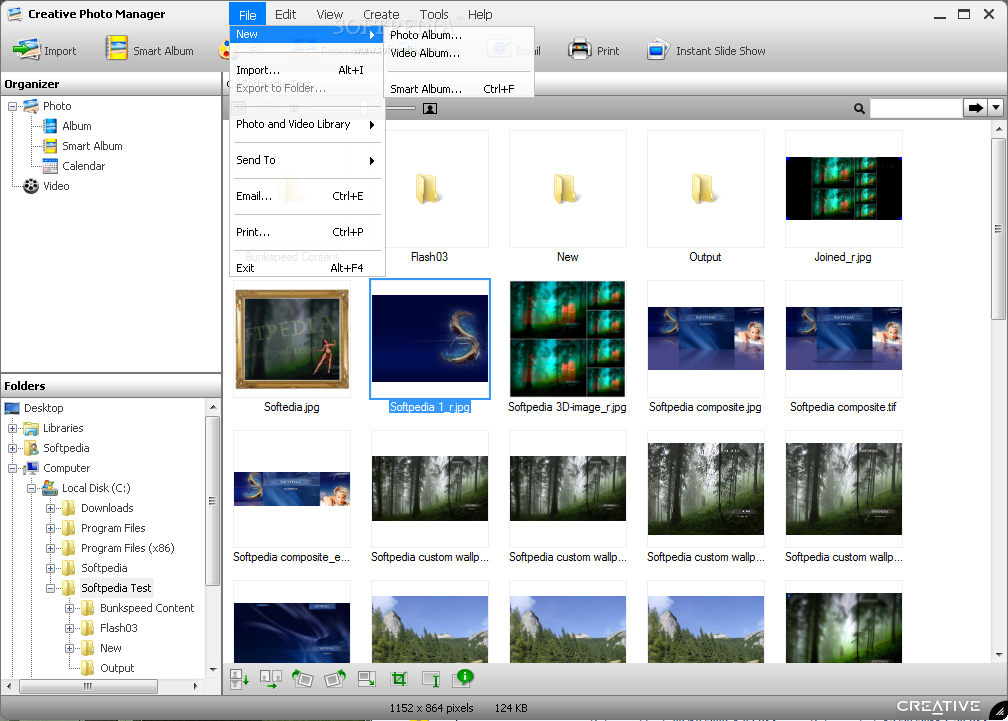Choose Email... from the File menu
This screenshot has height=721, width=1008.
[307, 196]
